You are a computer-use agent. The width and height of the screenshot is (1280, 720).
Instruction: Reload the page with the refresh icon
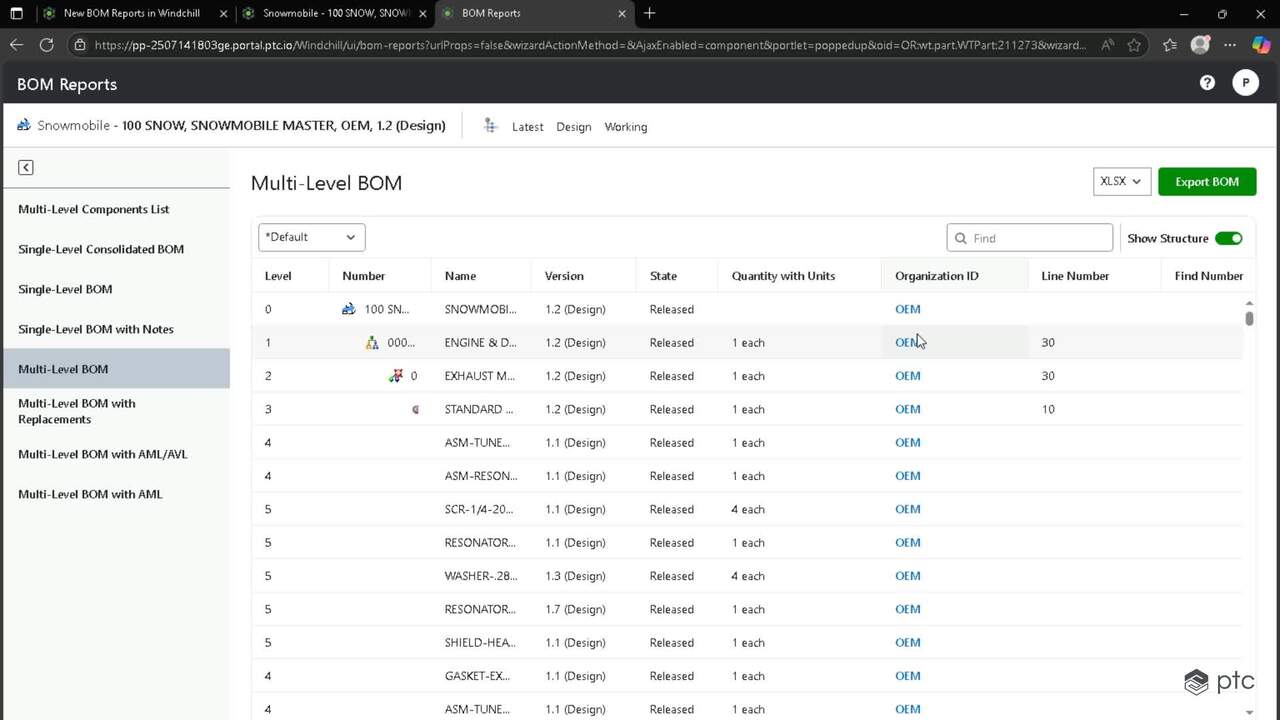46,45
